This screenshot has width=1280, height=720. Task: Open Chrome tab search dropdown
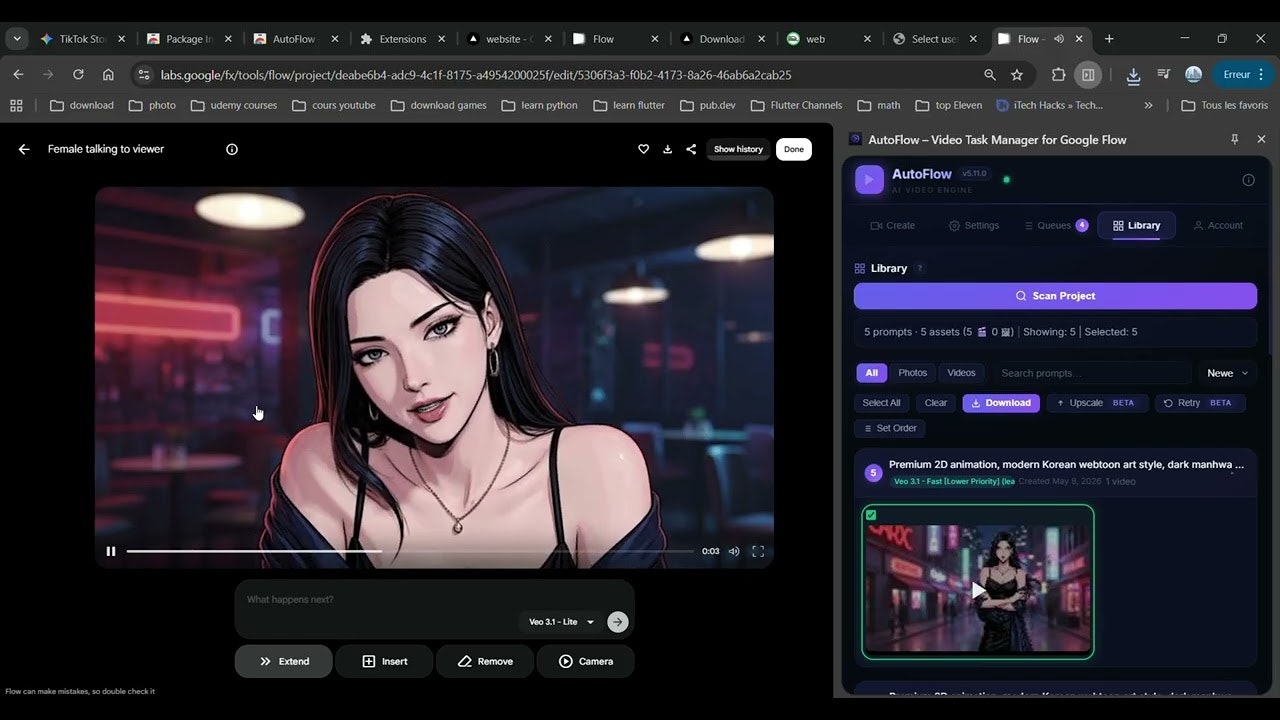pyautogui.click(x=17, y=39)
